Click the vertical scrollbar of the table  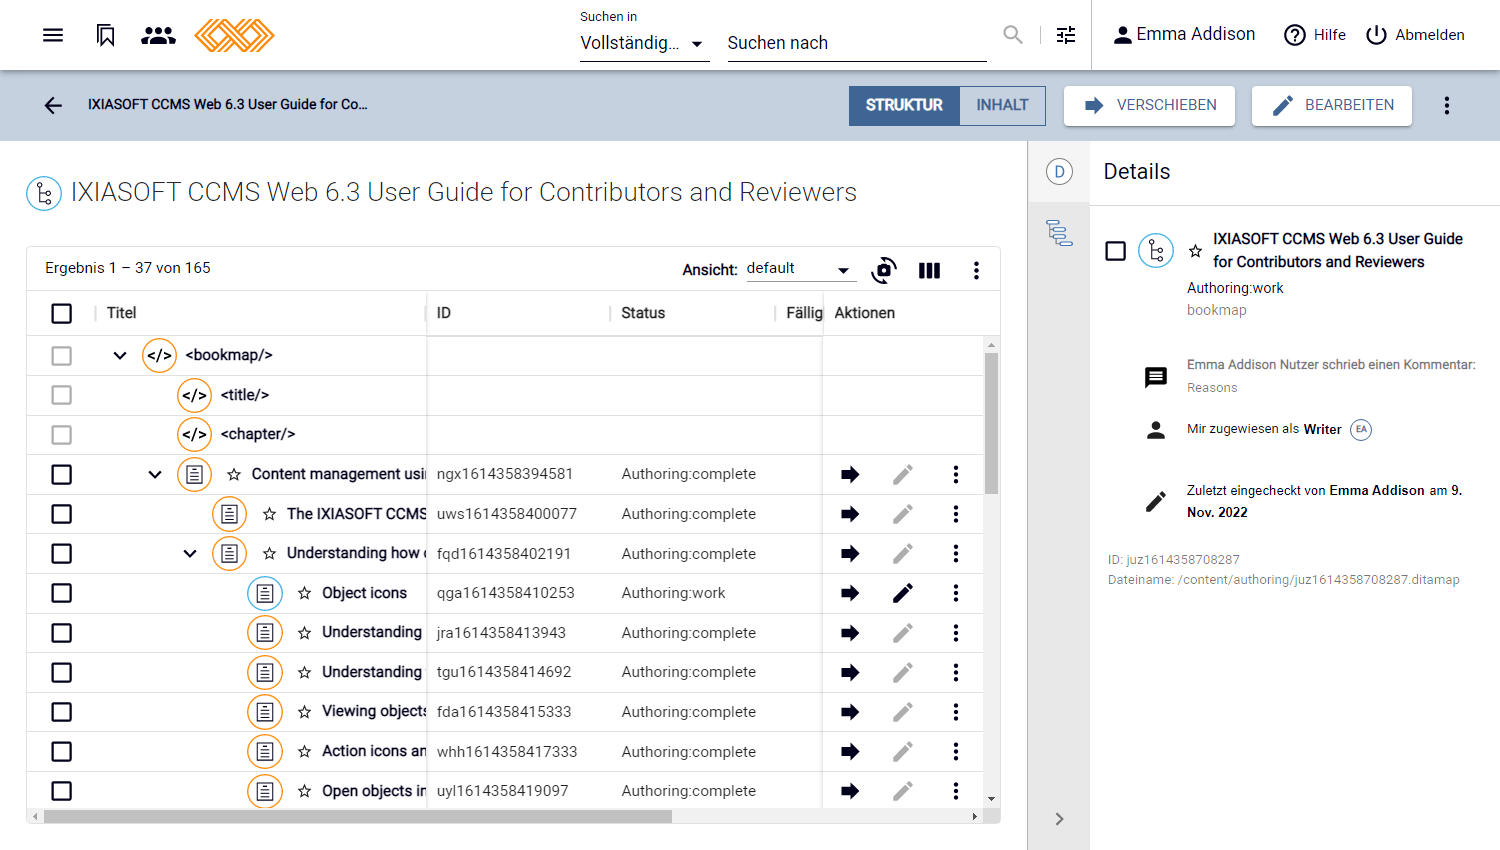992,424
